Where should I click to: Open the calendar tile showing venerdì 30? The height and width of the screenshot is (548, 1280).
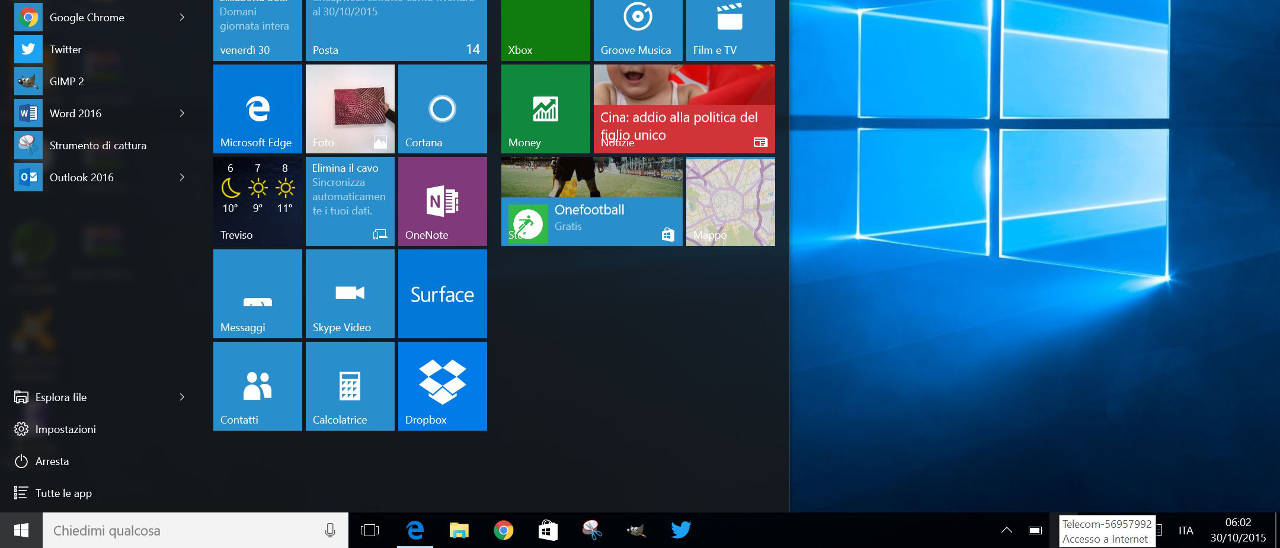257,30
